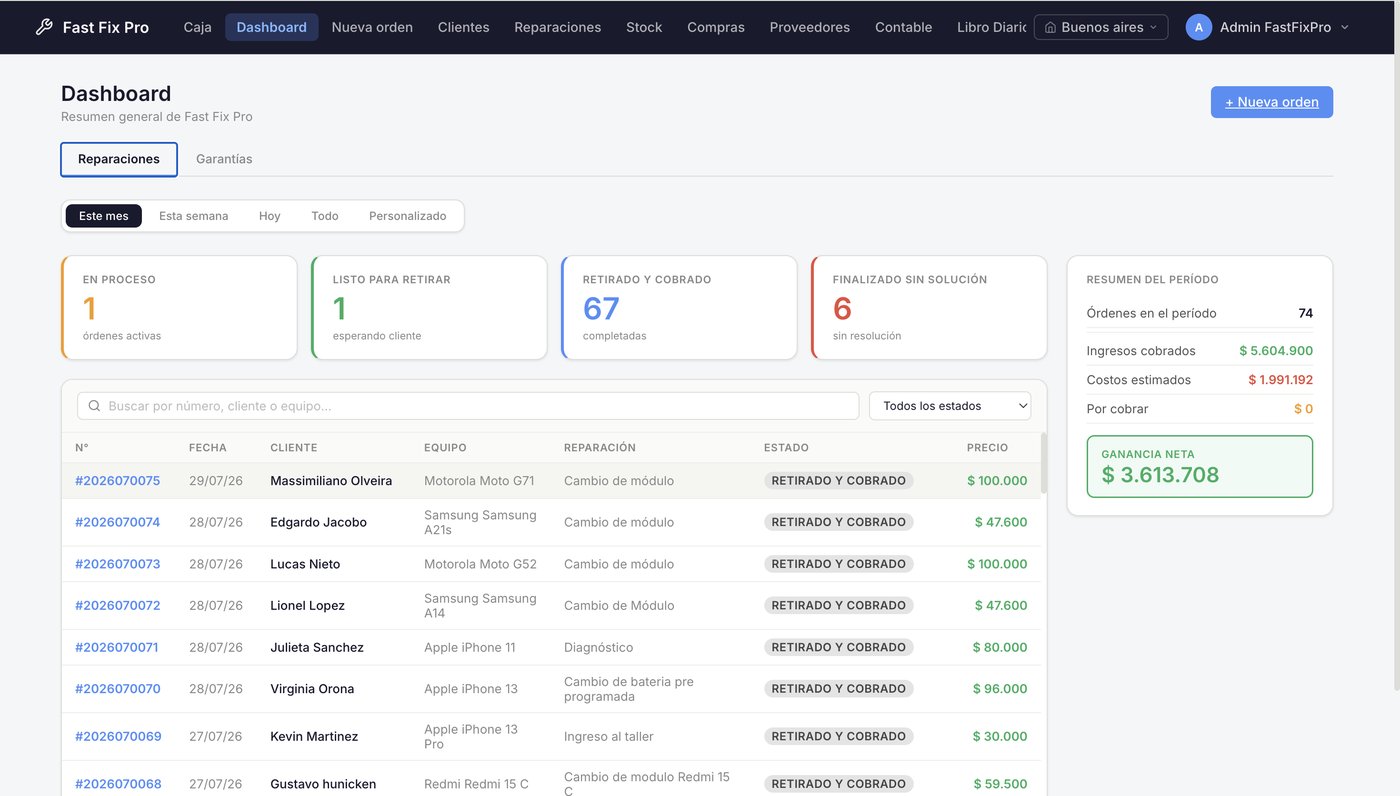Screen dimensions: 1400x796
Task: Click client name Julieta Sanchez
Action: 317,647
